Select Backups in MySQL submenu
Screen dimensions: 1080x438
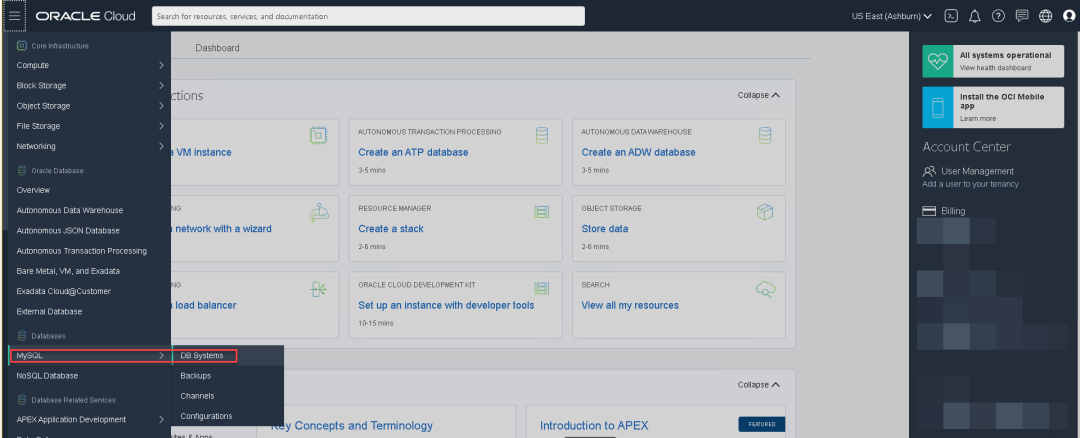[x=196, y=376]
